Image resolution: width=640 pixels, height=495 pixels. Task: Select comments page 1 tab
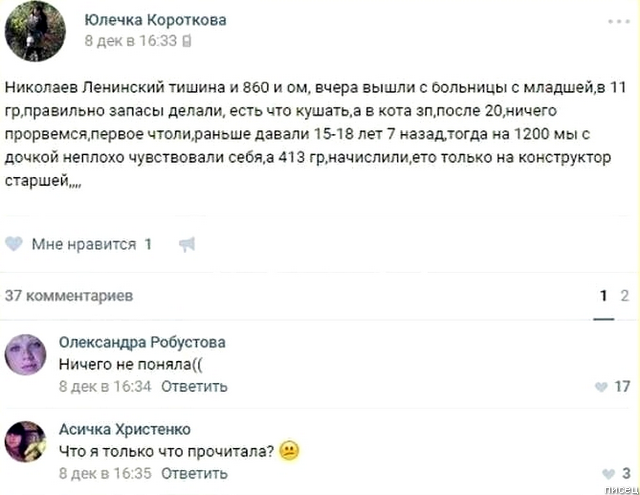pos(603,296)
